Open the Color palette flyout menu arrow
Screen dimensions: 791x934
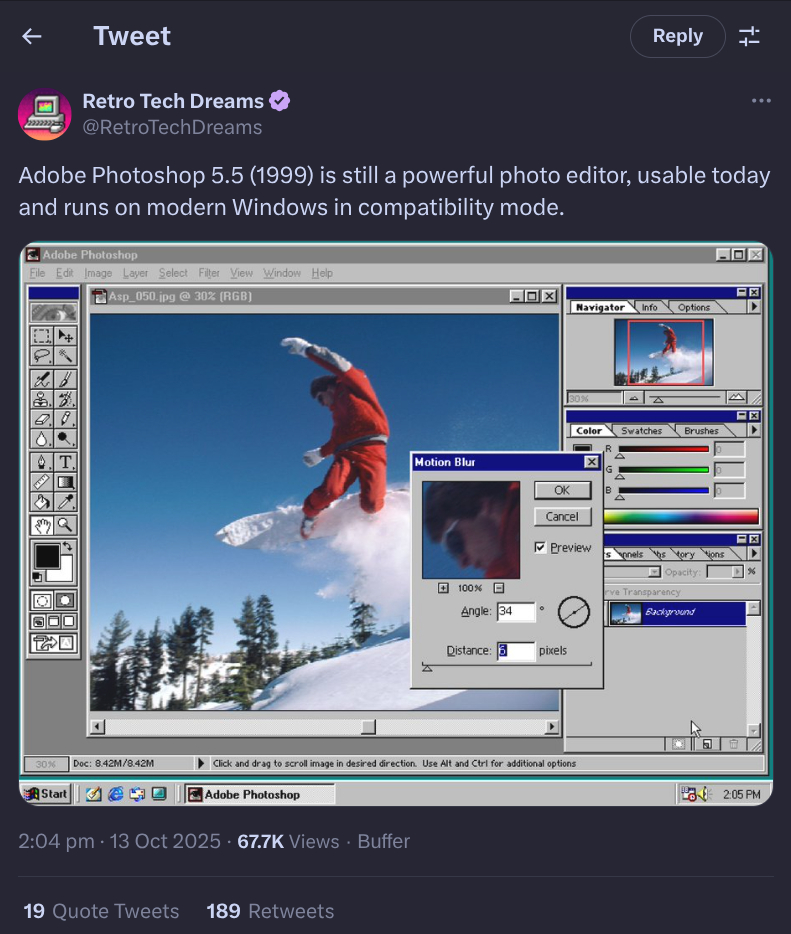(753, 431)
